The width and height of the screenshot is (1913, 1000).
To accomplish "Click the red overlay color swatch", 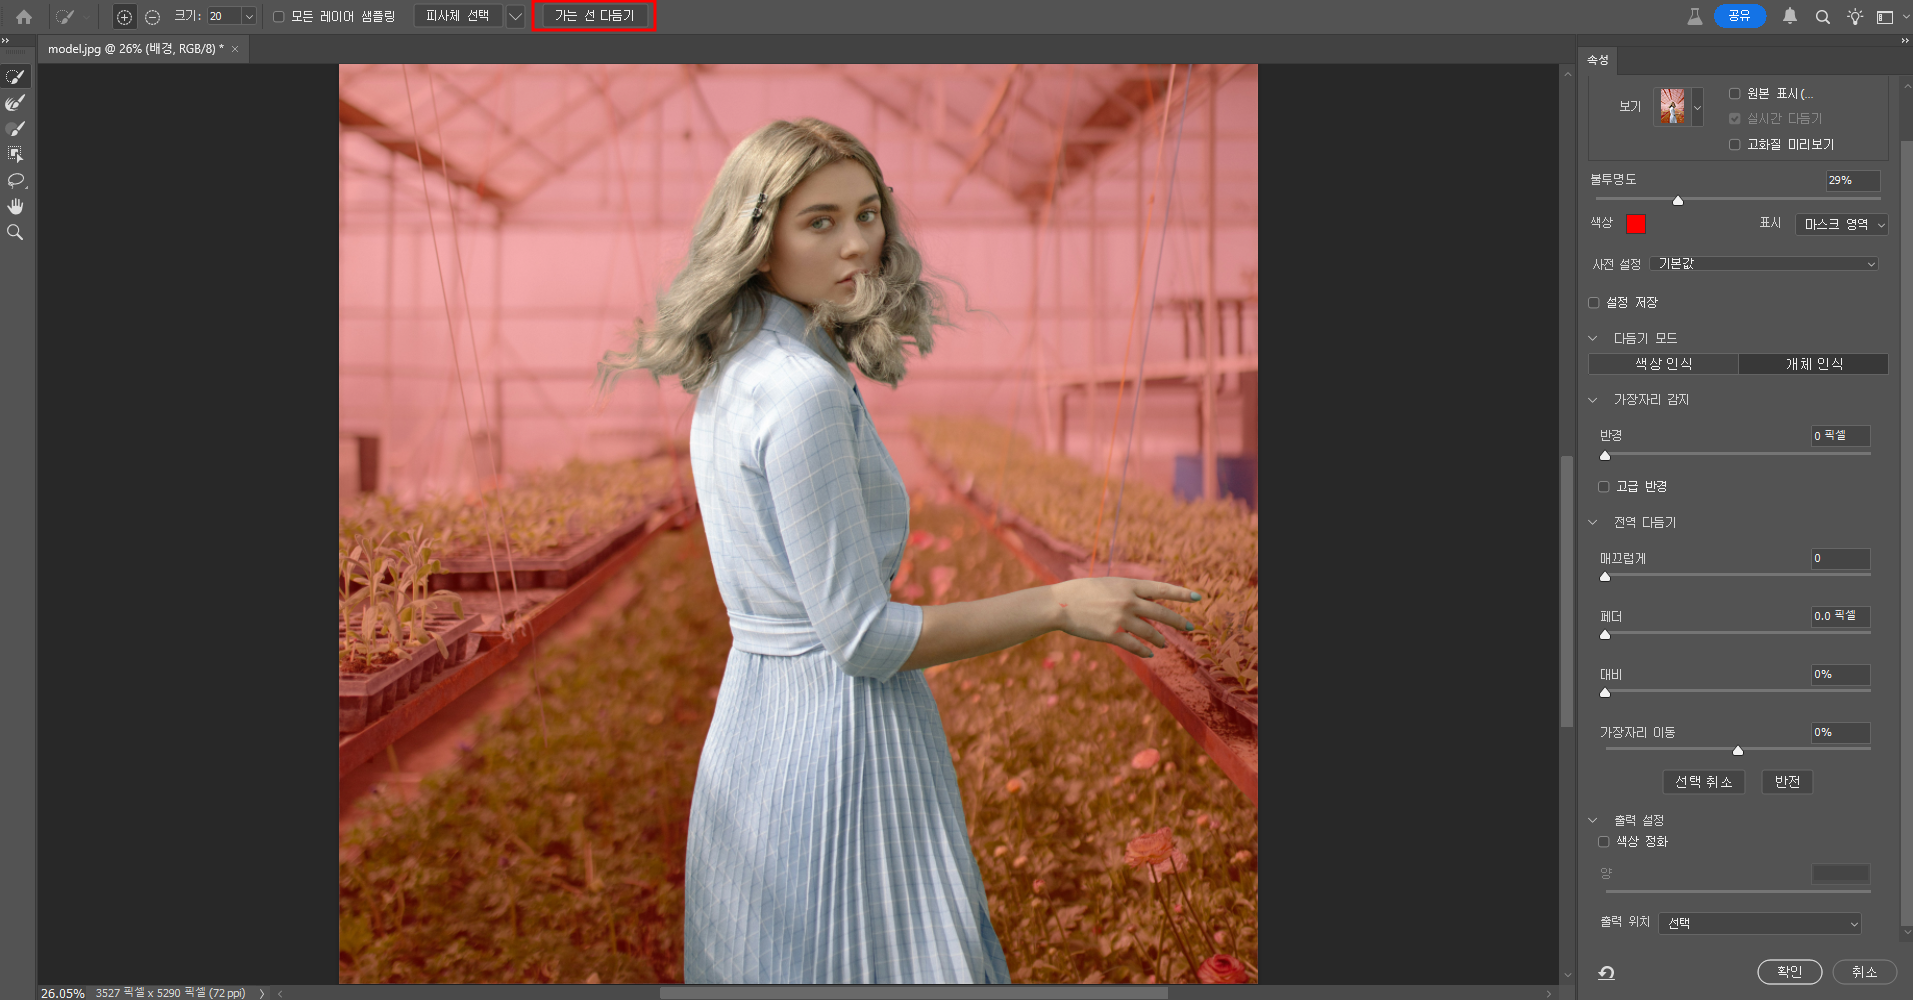I will pyautogui.click(x=1636, y=224).
